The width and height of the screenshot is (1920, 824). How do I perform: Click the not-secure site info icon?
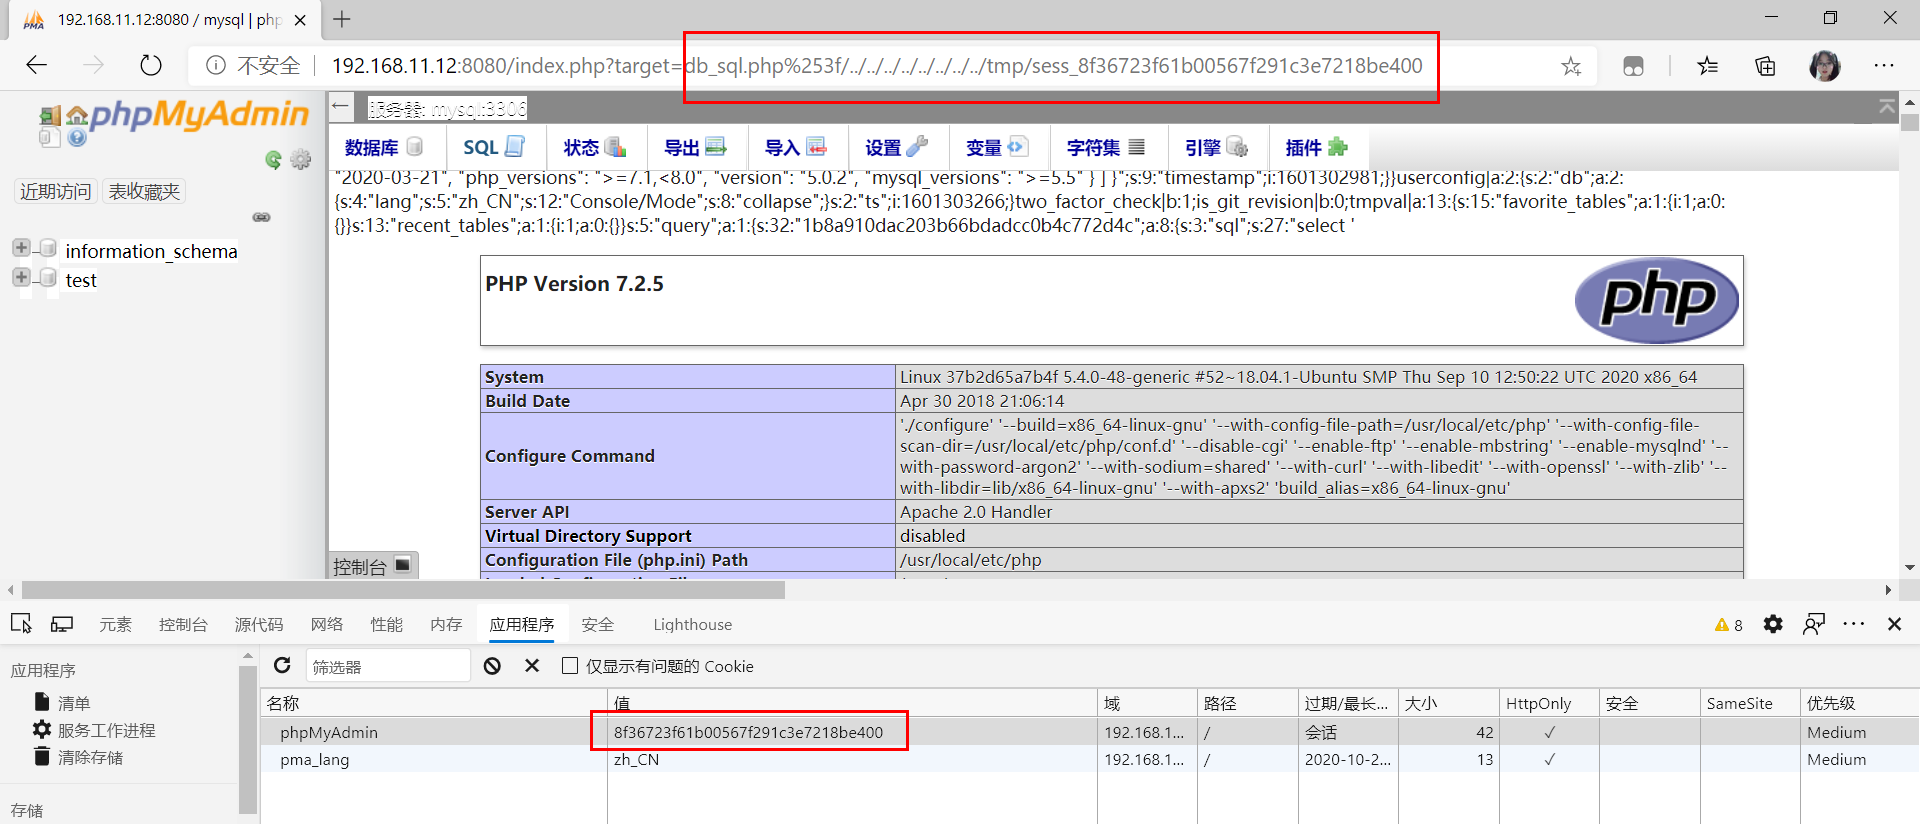215,65
